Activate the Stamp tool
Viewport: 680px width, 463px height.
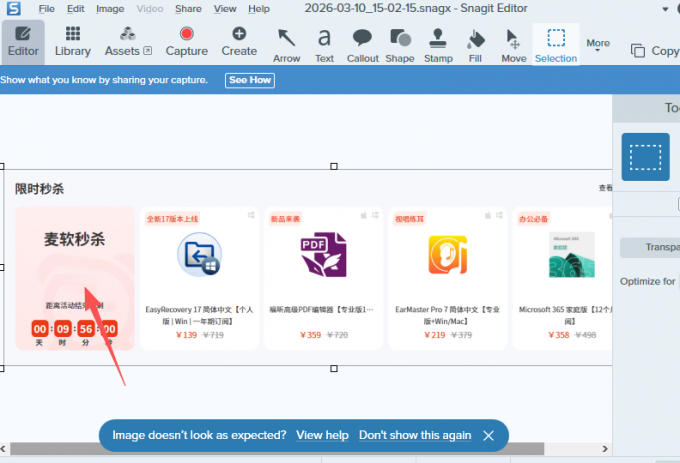[438, 44]
